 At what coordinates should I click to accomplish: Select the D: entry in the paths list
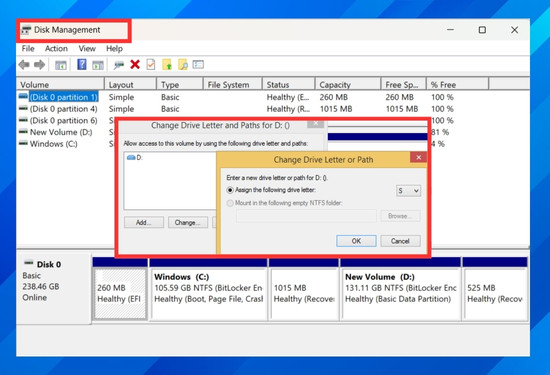(x=135, y=158)
